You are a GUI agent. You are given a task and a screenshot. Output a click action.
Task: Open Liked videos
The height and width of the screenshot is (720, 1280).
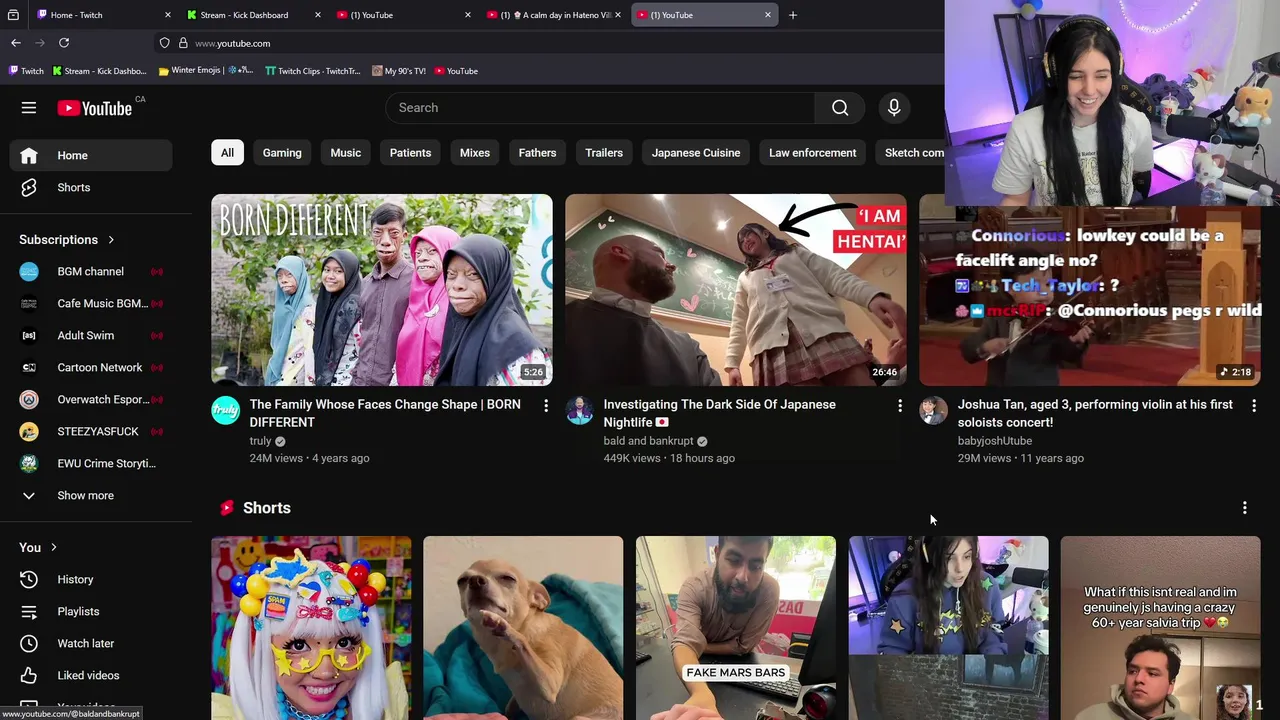91,675
